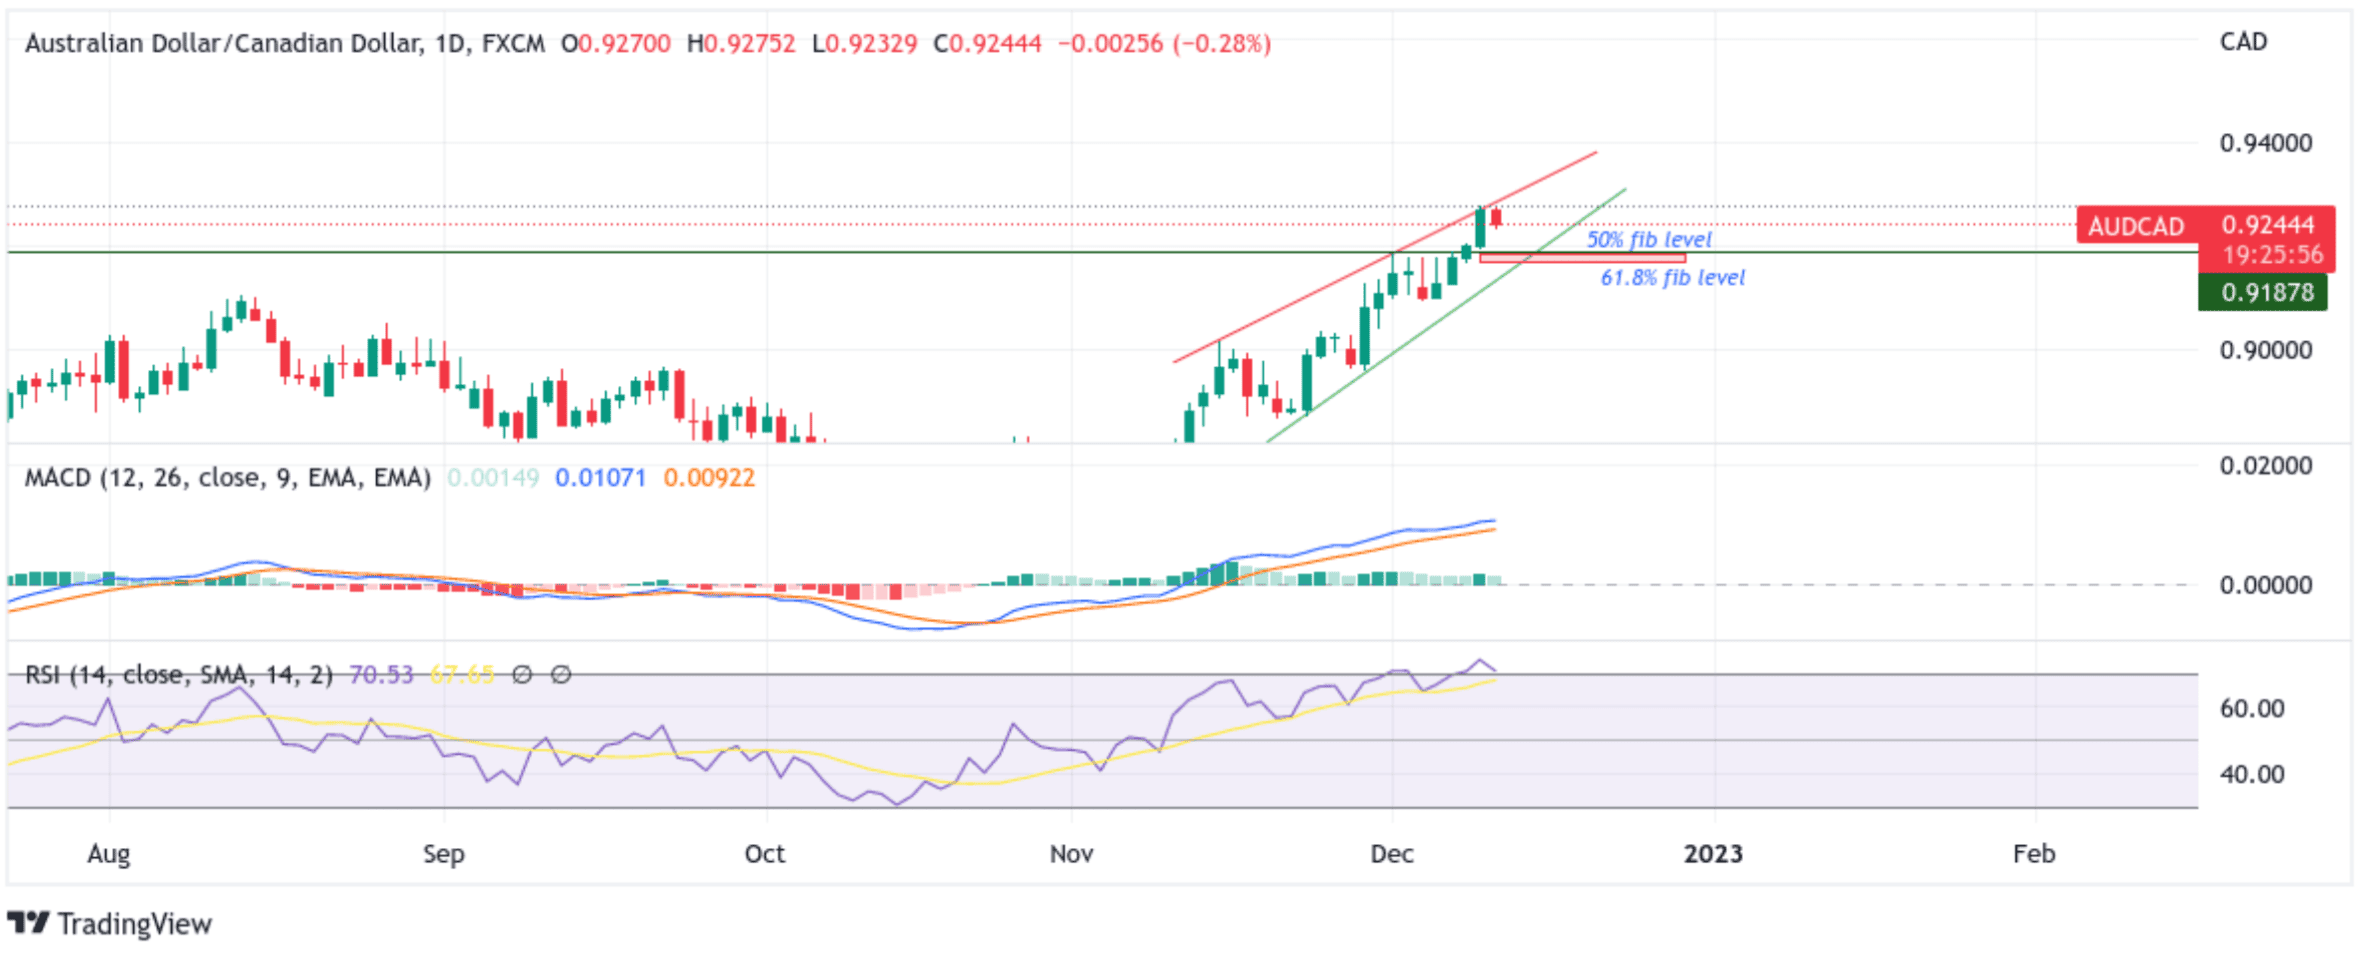Select the 50% fib level annotation
2360x971 pixels.
(1649, 240)
